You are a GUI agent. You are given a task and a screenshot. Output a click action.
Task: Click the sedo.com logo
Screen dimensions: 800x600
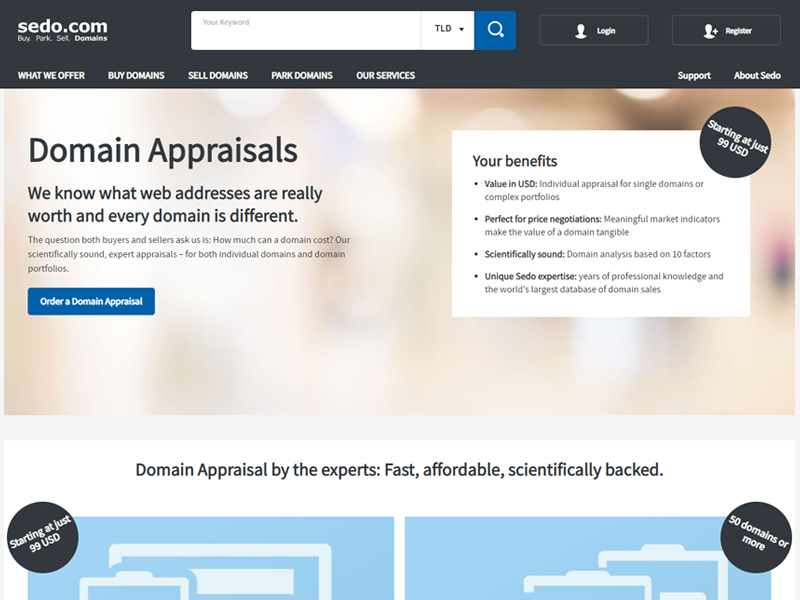pyautogui.click(x=62, y=30)
